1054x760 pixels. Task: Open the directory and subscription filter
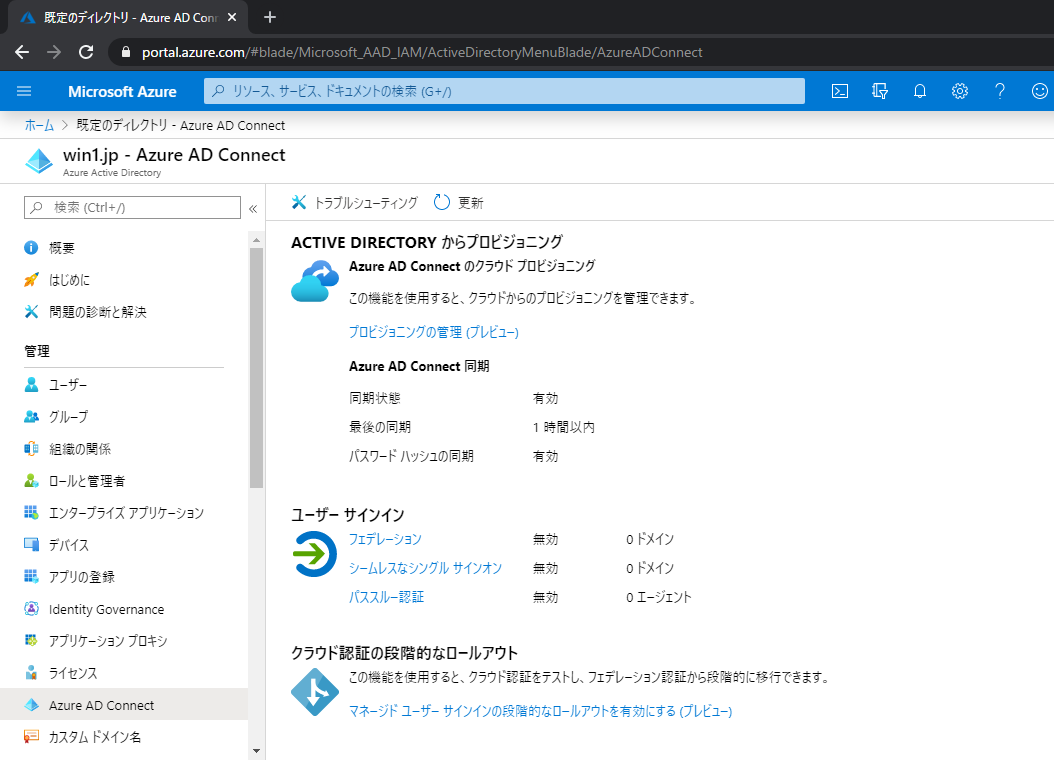[880, 91]
